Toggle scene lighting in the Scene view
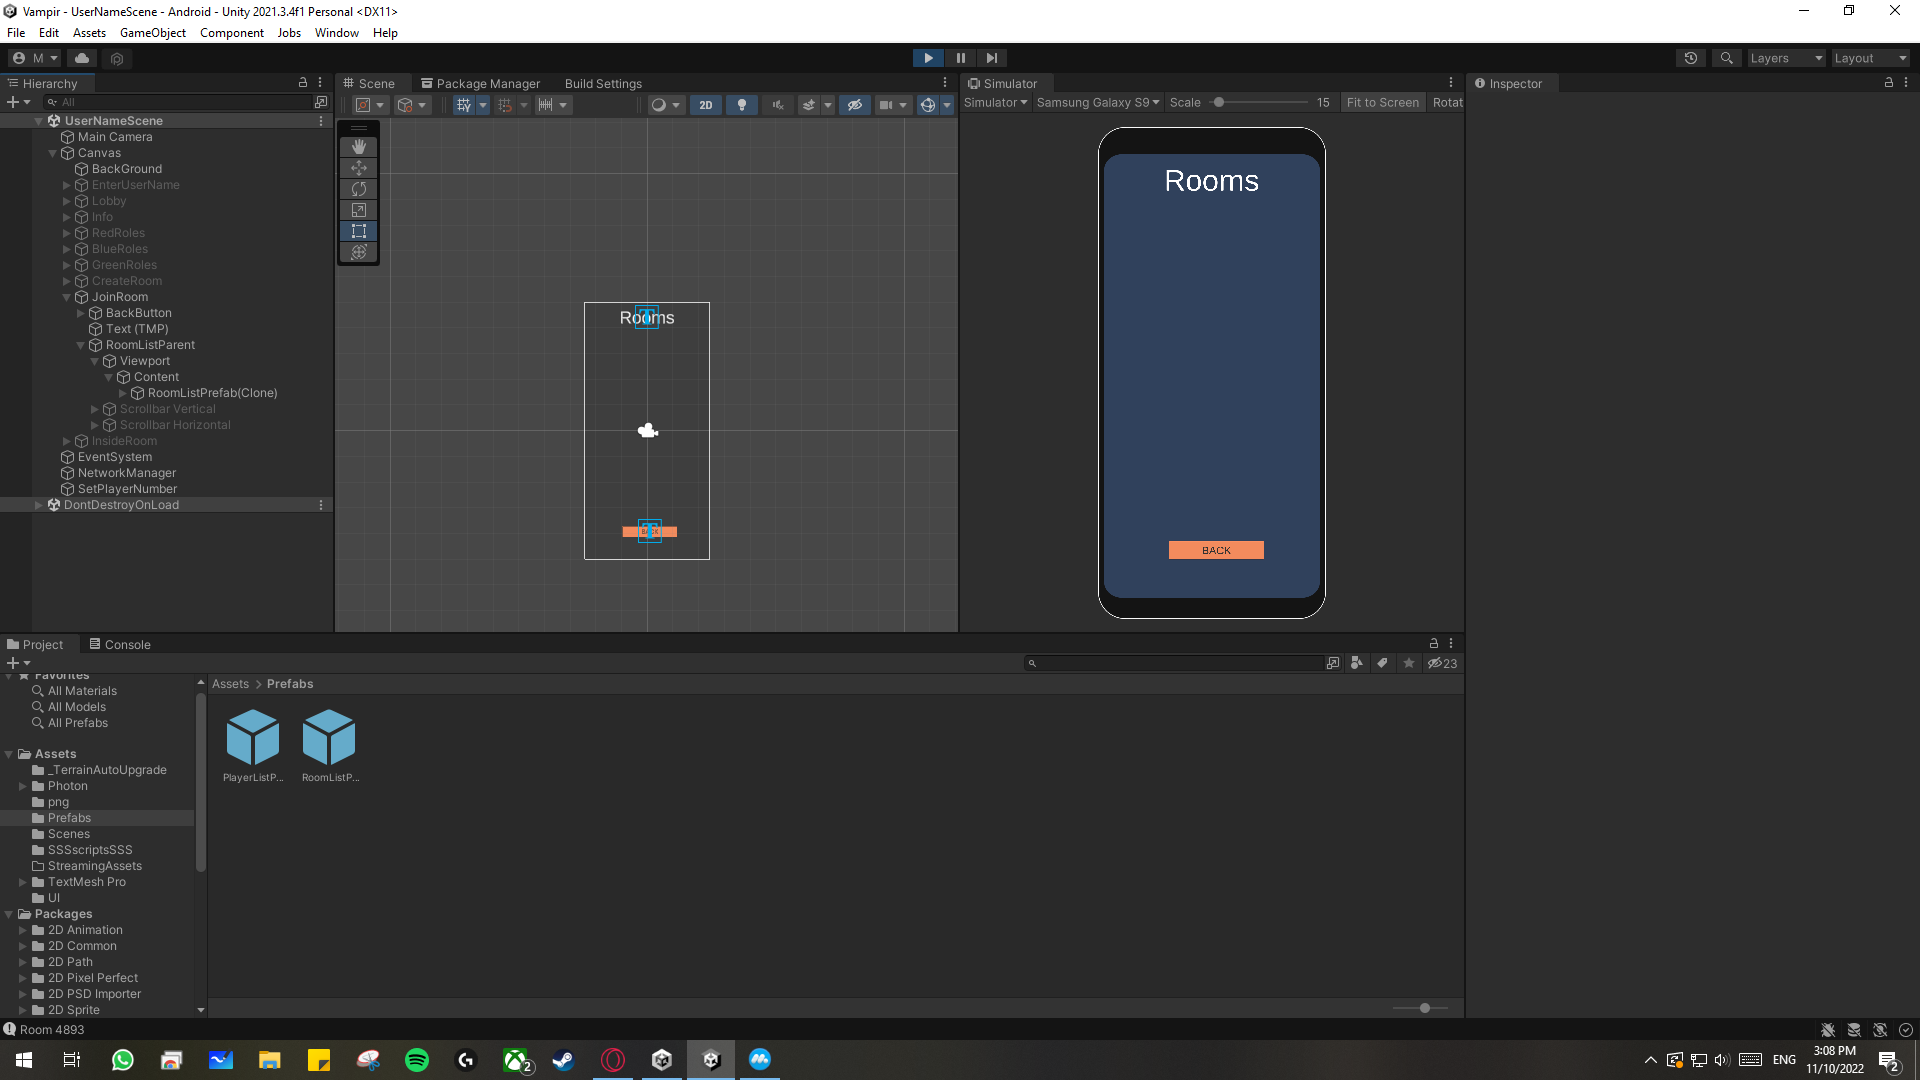The height and width of the screenshot is (1080, 1920). click(742, 105)
